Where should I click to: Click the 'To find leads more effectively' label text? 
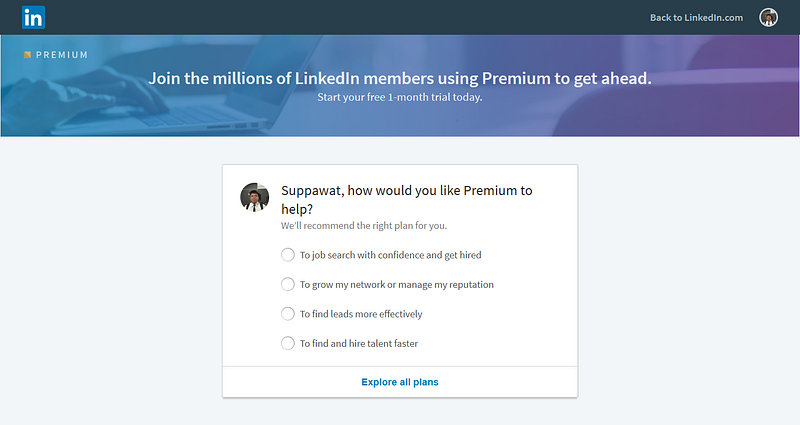tap(361, 314)
